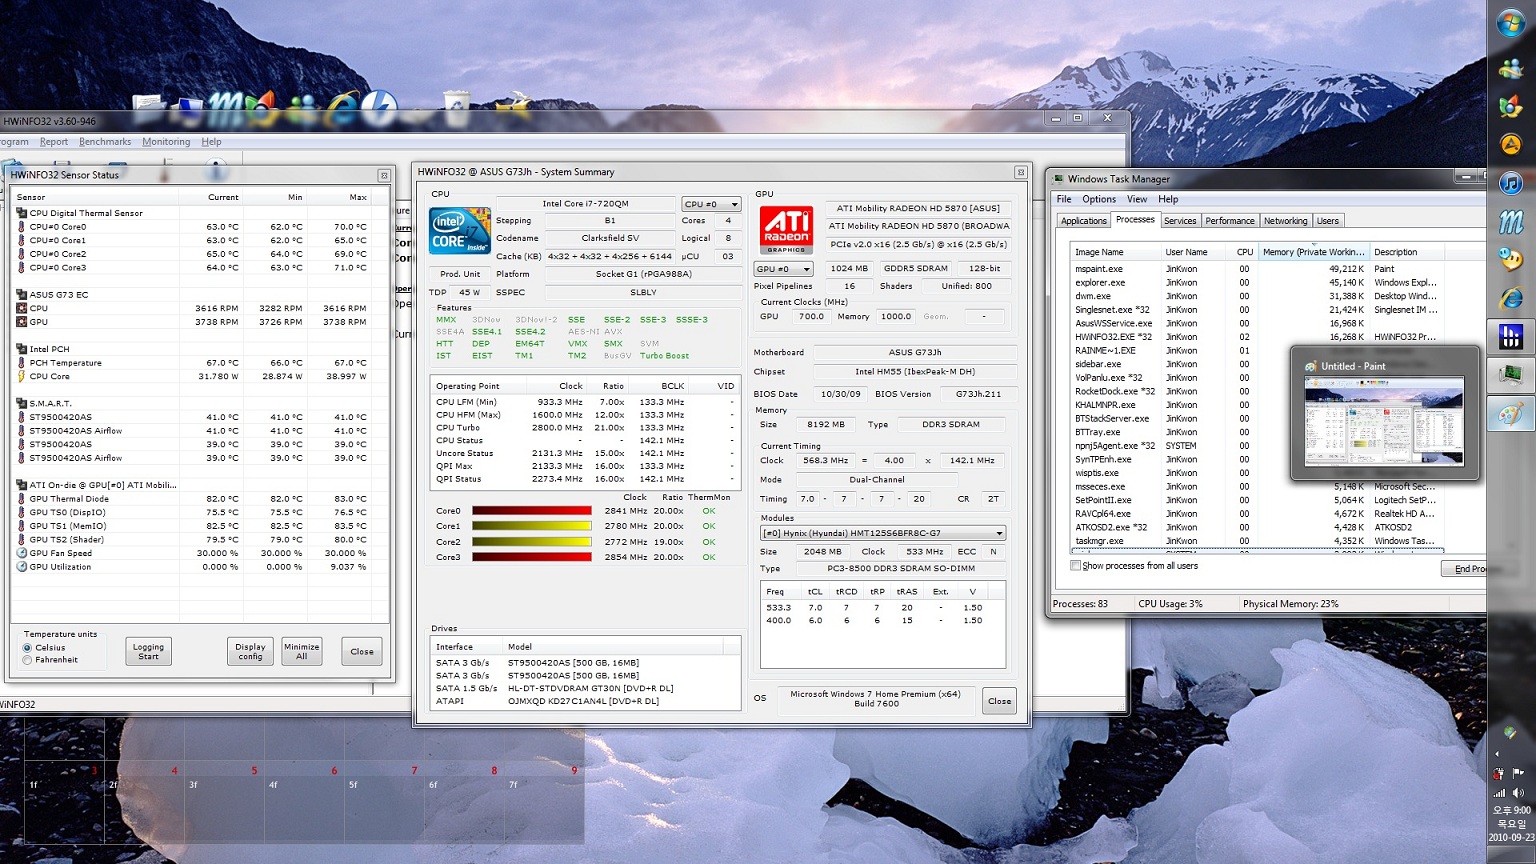The height and width of the screenshot is (864, 1536).
Task: Click the power/battery tray icon
Action: [x=1499, y=773]
